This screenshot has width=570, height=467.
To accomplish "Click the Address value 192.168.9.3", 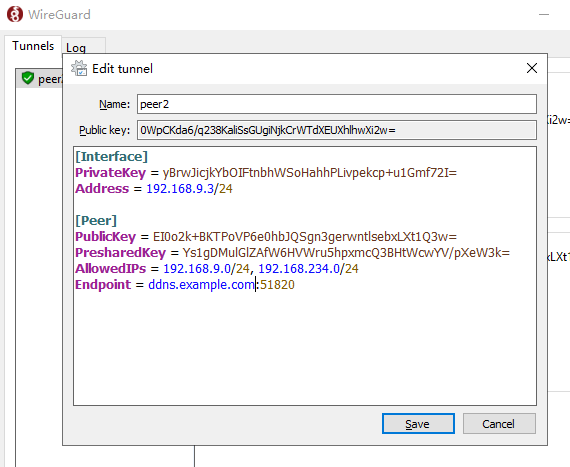I will tap(180, 189).
